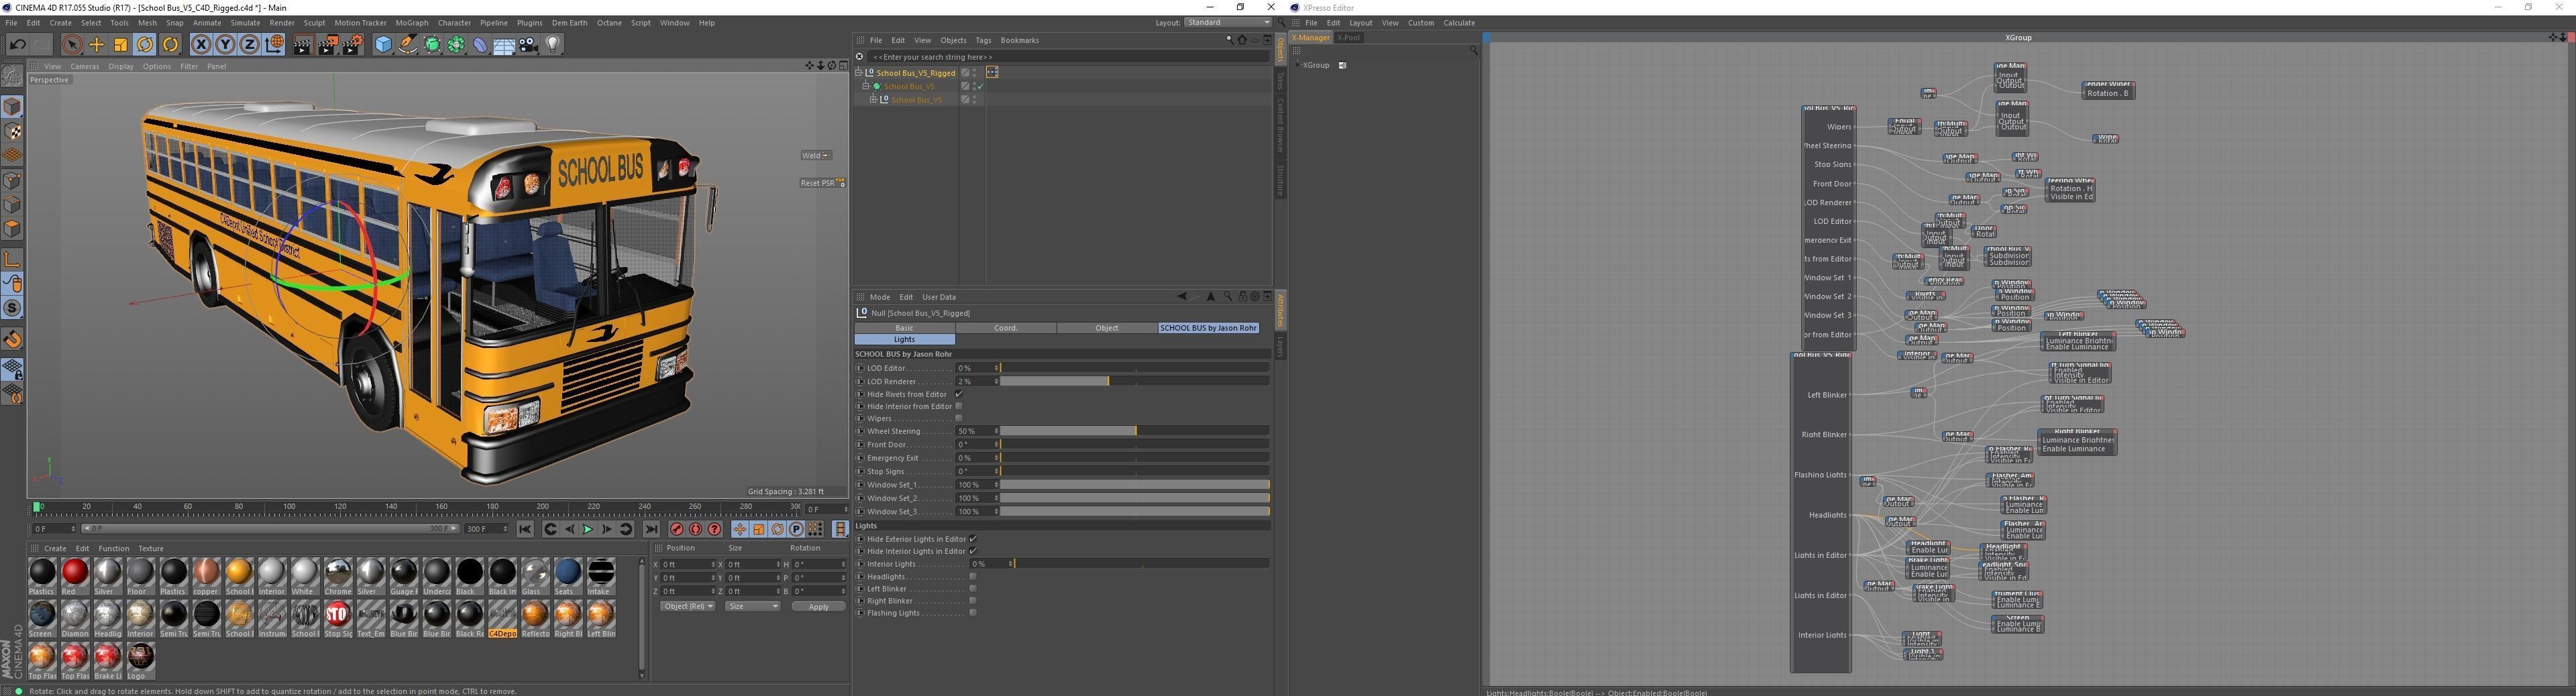Viewport: 2576px width, 696px height.
Task: Add a Floor environment object
Action: [504, 44]
